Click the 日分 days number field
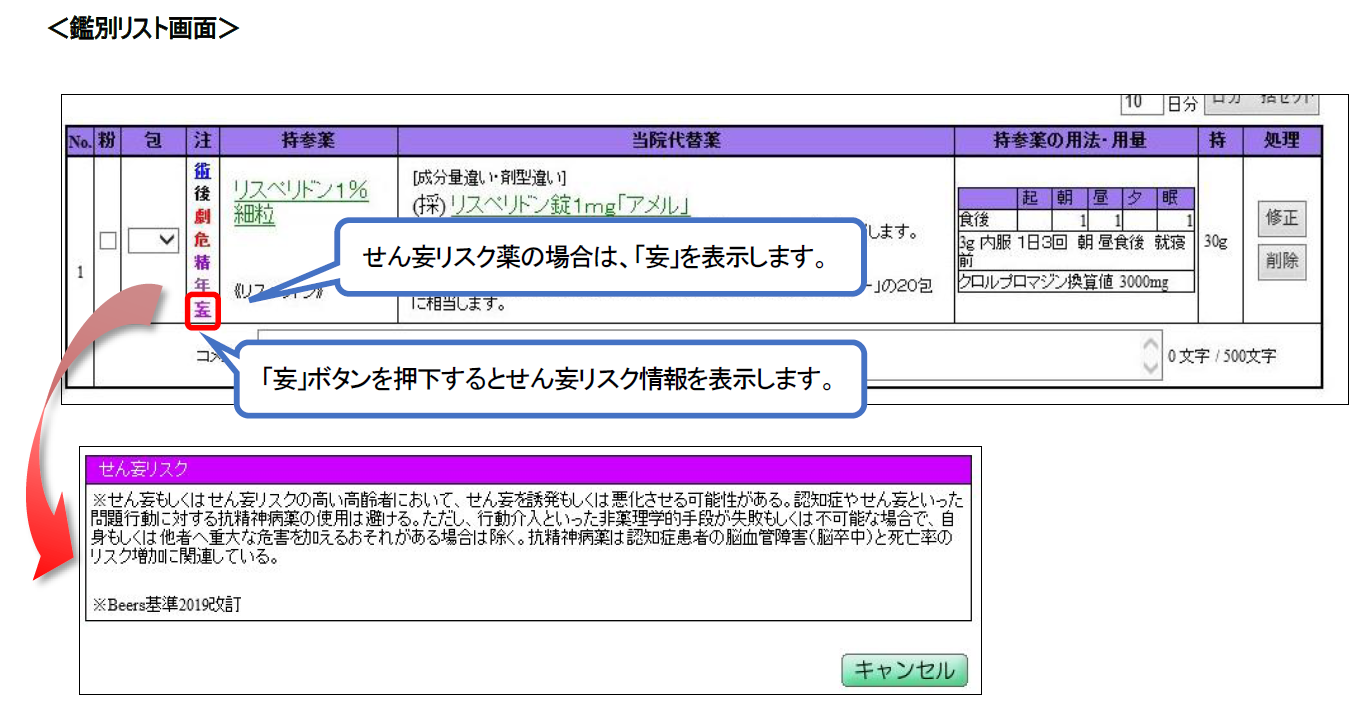The width and height of the screenshot is (1361, 720). click(x=1142, y=103)
